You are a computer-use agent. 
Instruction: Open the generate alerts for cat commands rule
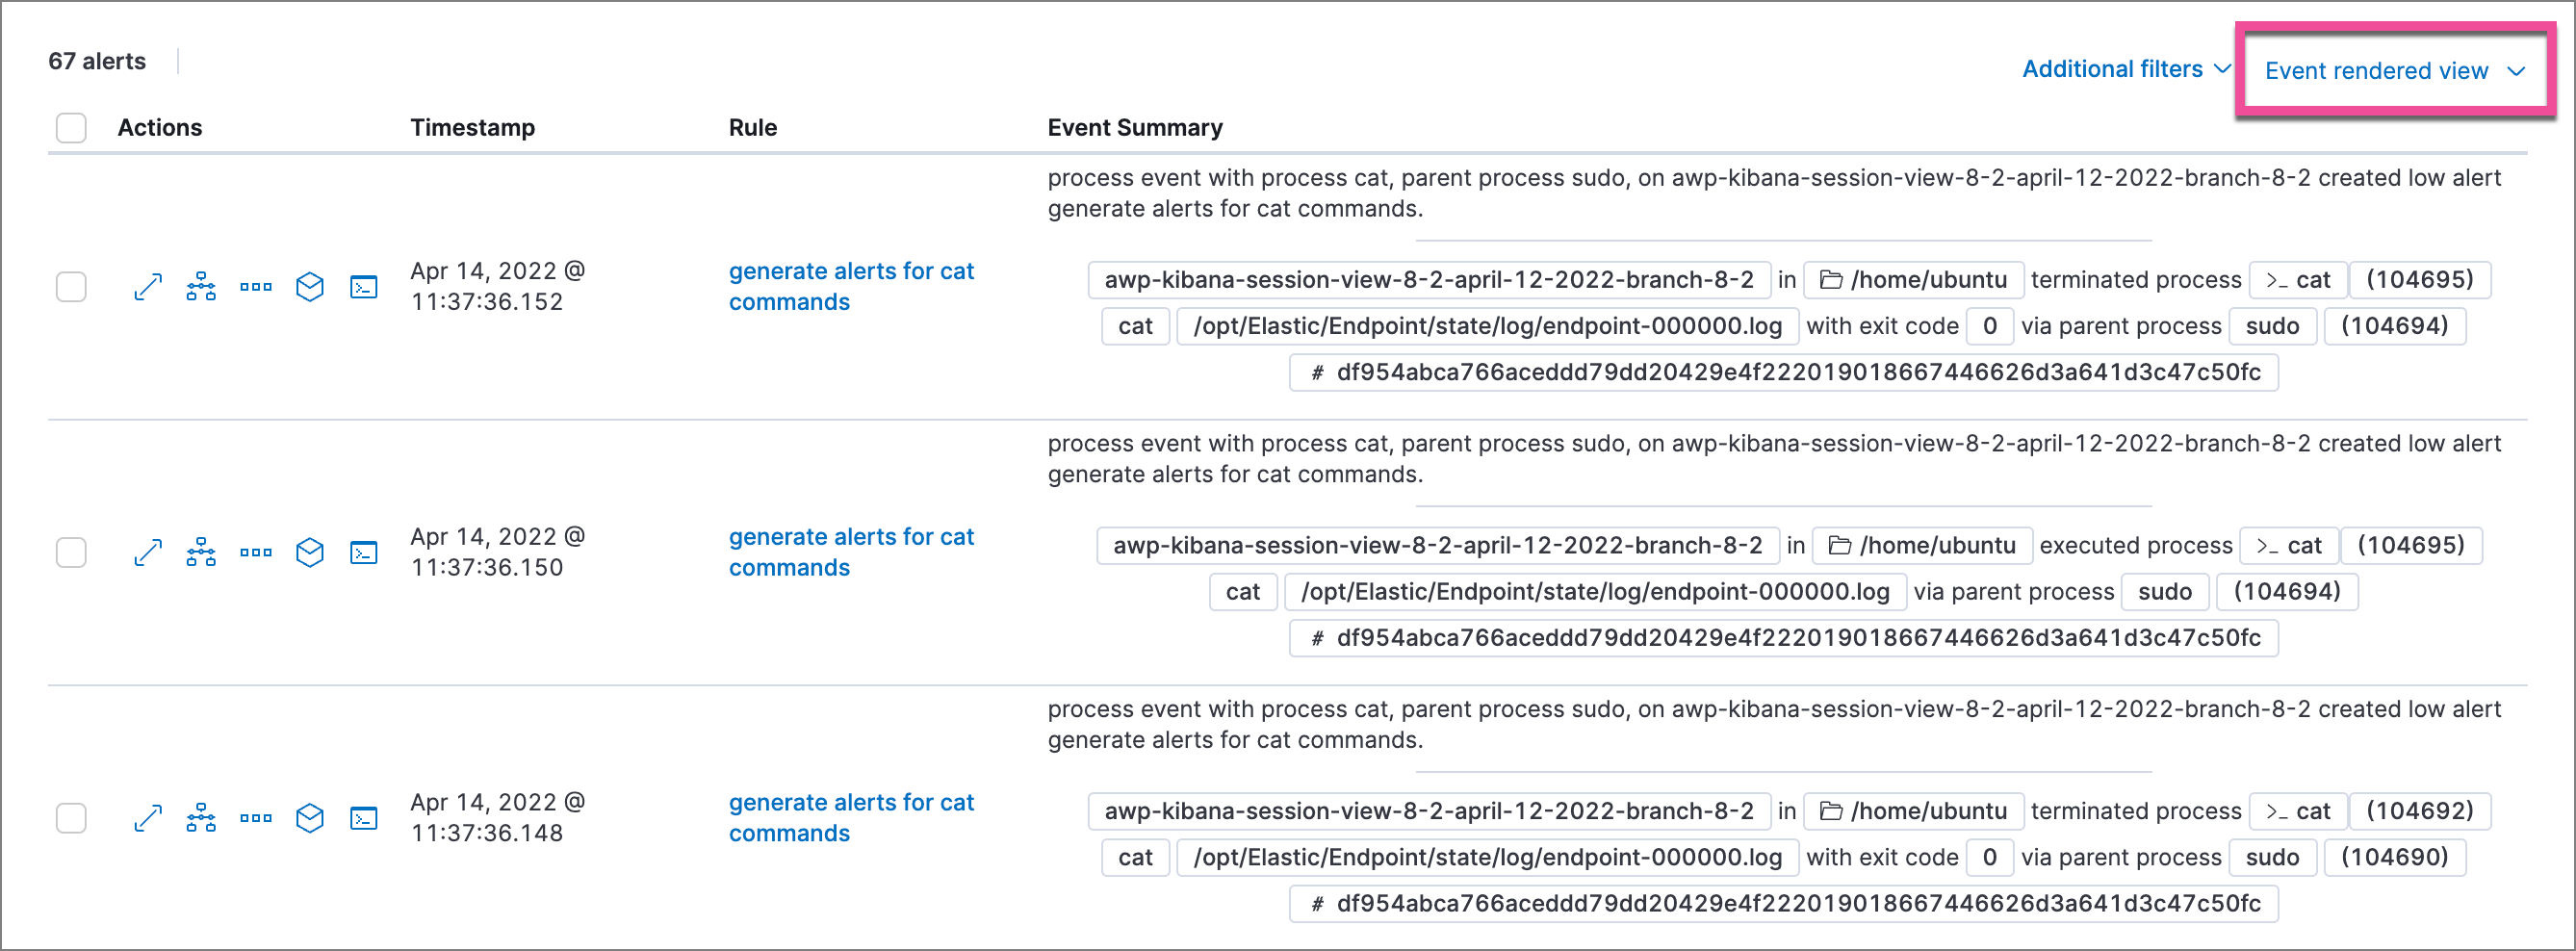click(x=851, y=286)
